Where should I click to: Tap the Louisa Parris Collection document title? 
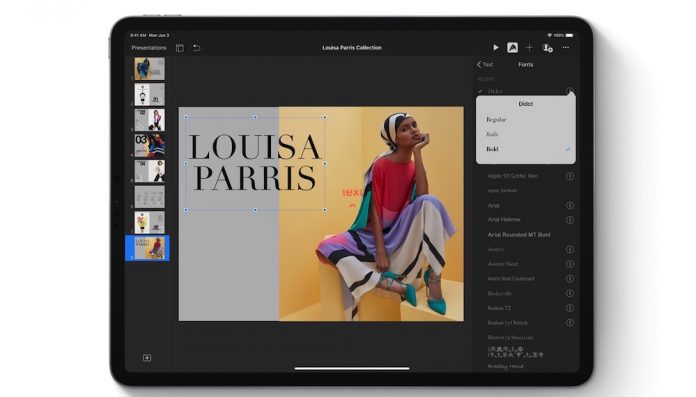[x=352, y=48]
